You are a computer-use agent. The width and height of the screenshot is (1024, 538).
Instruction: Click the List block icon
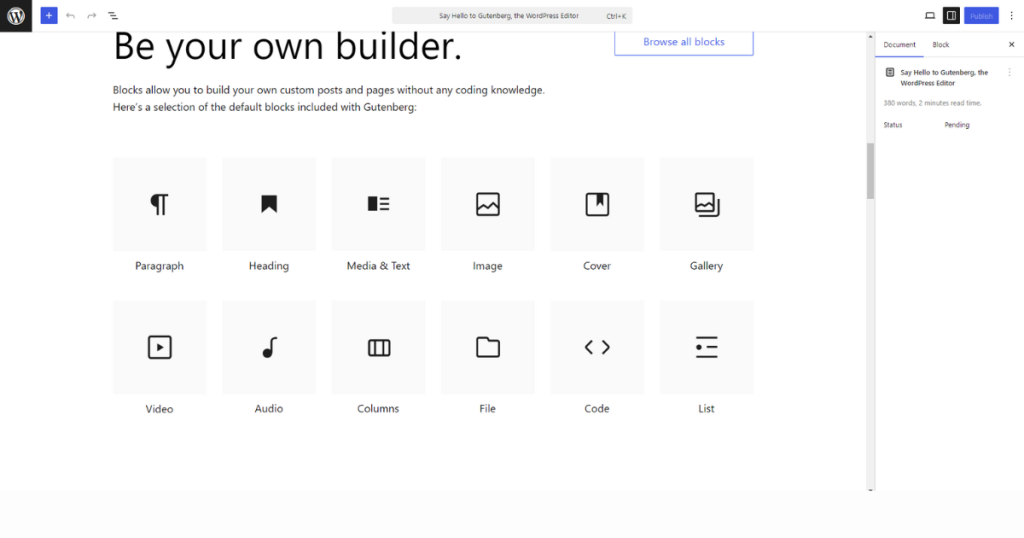[x=707, y=347]
